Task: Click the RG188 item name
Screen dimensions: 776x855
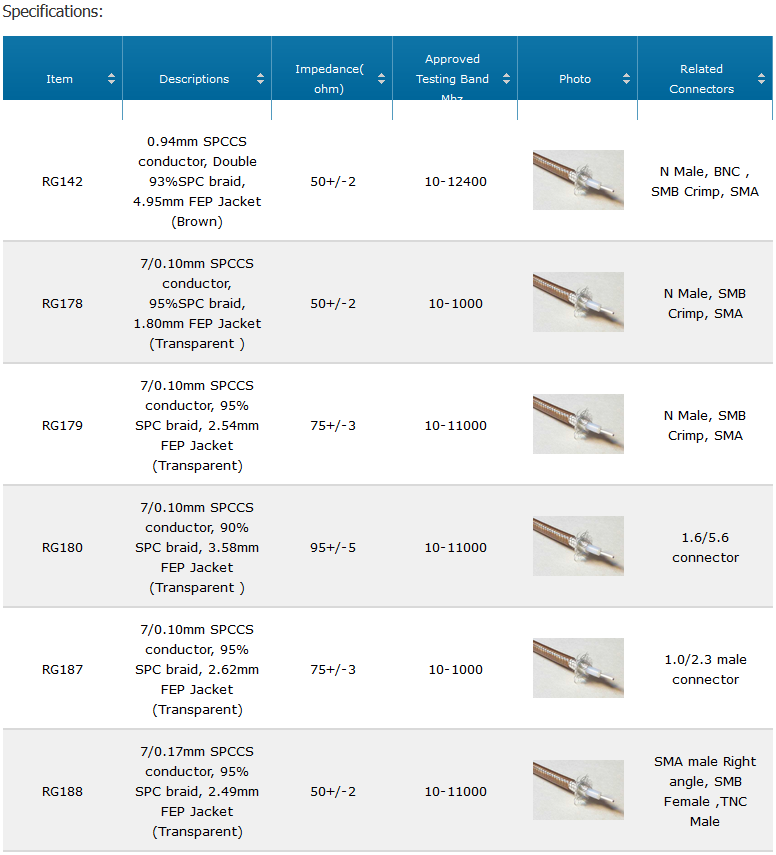Action: pyautogui.click(x=62, y=792)
